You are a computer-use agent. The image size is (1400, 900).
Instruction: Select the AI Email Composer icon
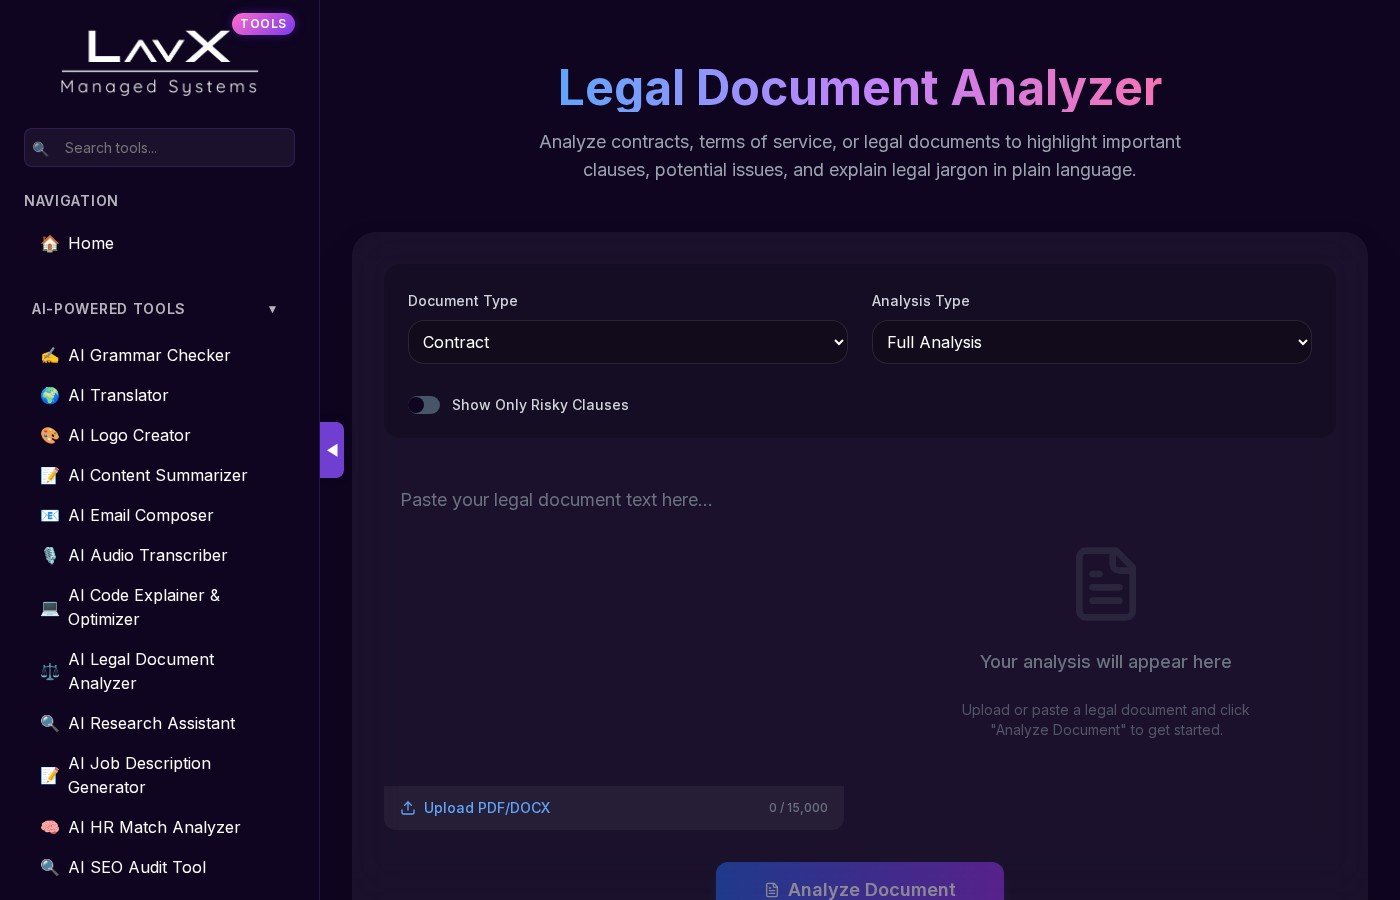tap(50, 515)
